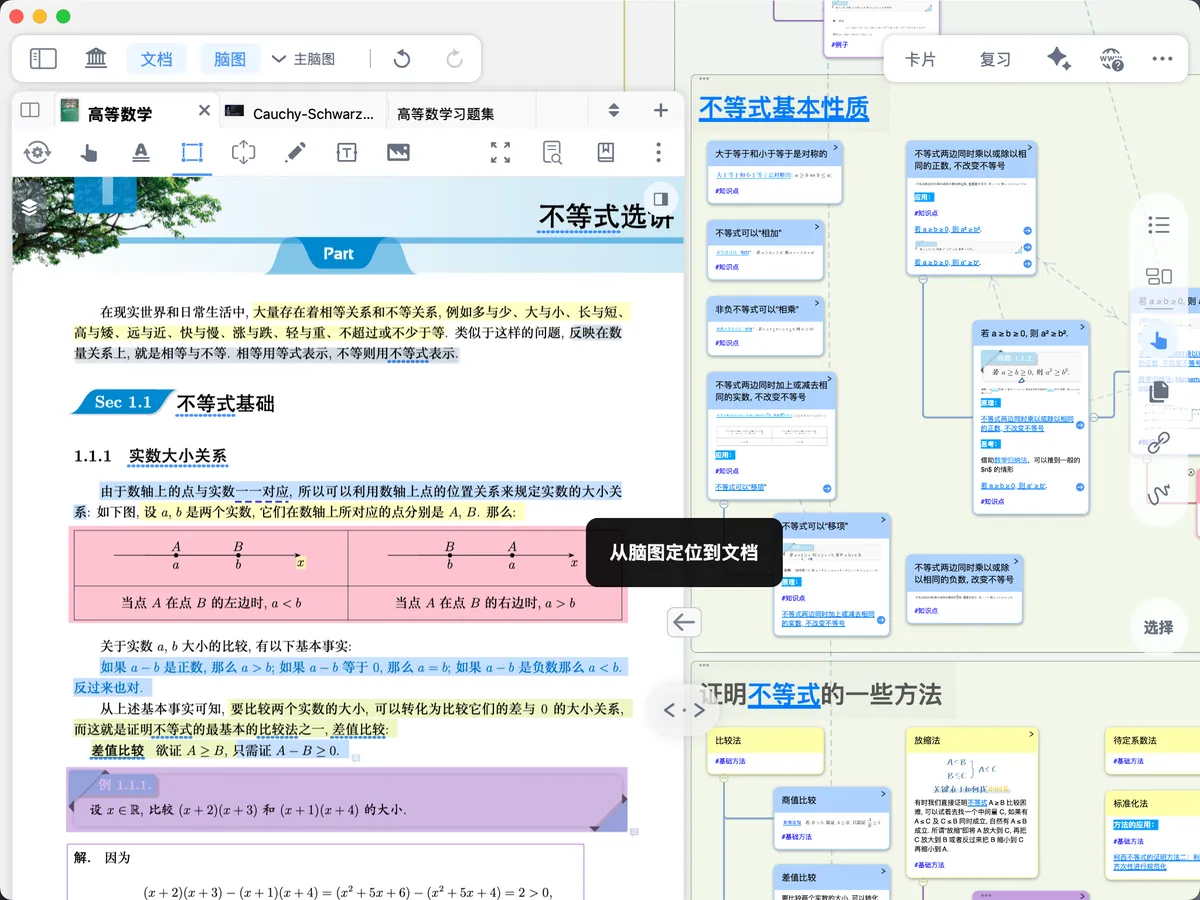This screenshot has width=1200, height=900.
Task: Toggle the 选择 selection mode
Action: (1158, 628)
